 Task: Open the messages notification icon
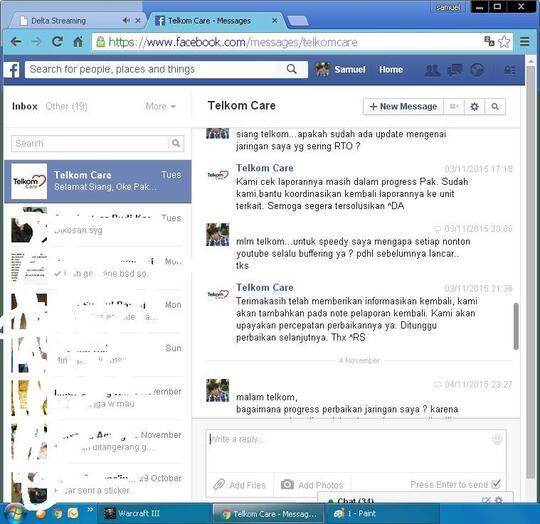[x=455, y=70]
